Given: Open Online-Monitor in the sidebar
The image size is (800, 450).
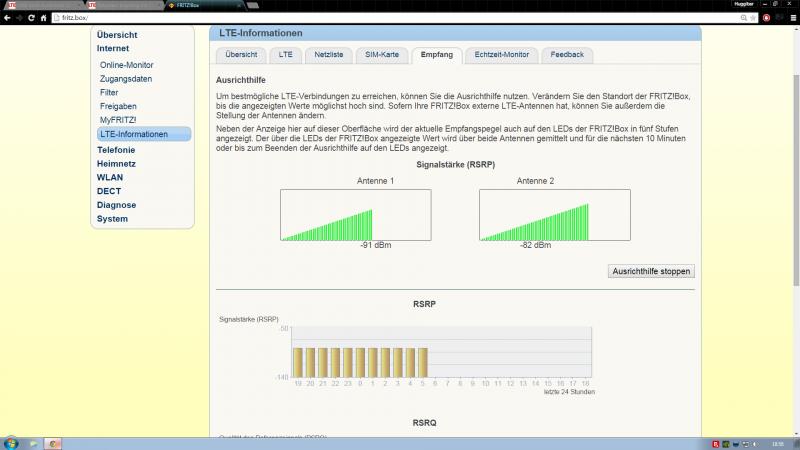Looking at the screenshot, I should pos(127,65).
